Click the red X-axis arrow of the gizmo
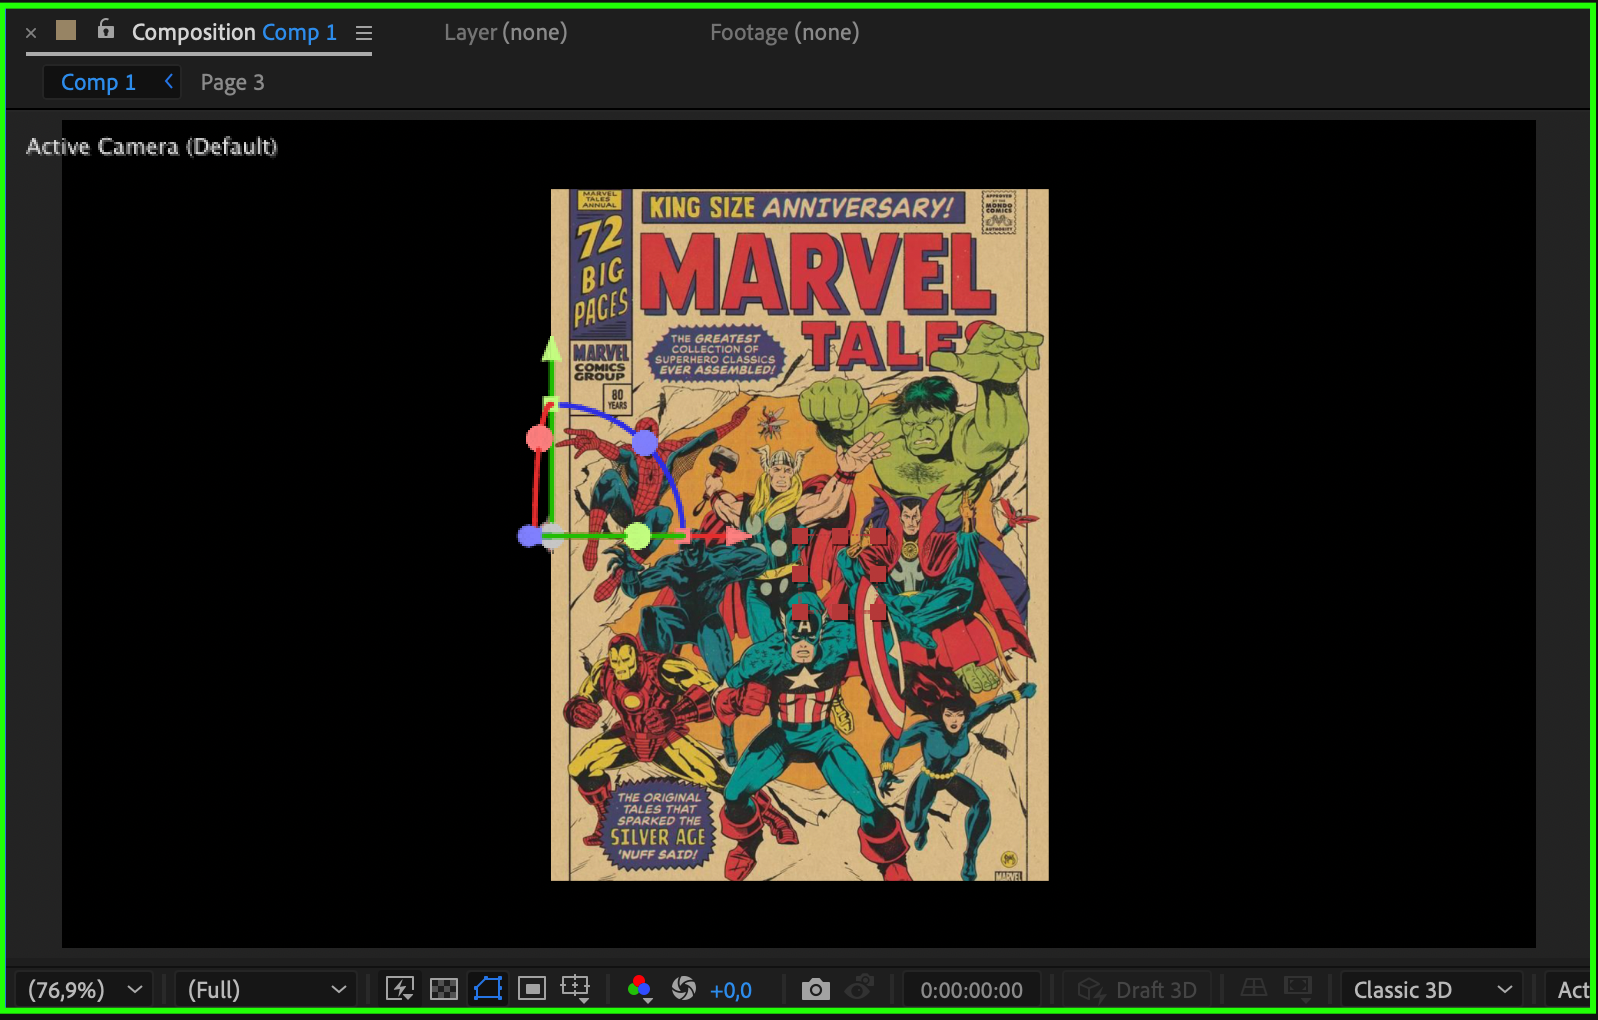 click(739, 536)
